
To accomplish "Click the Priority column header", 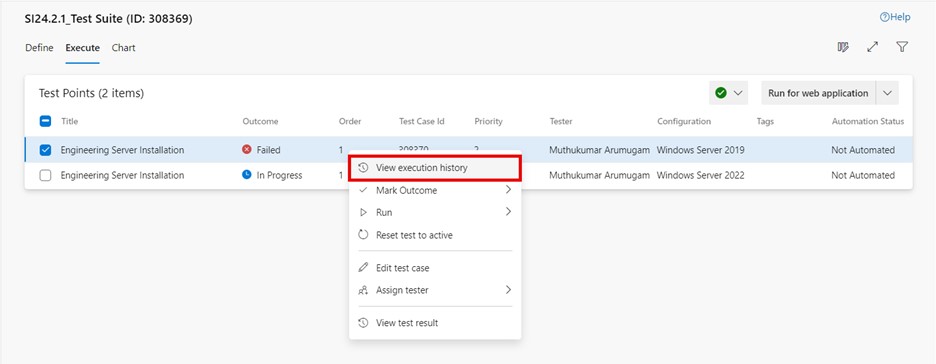I will coord(488,121).
